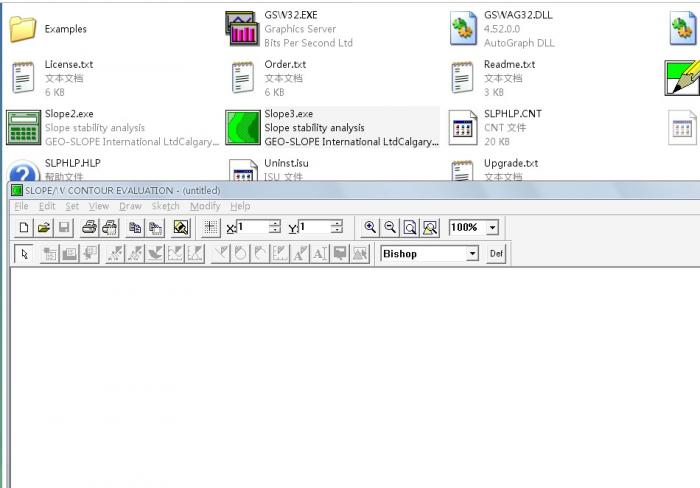Open the File menu
This screenshot has height=488, width=700.
[21, 206]
